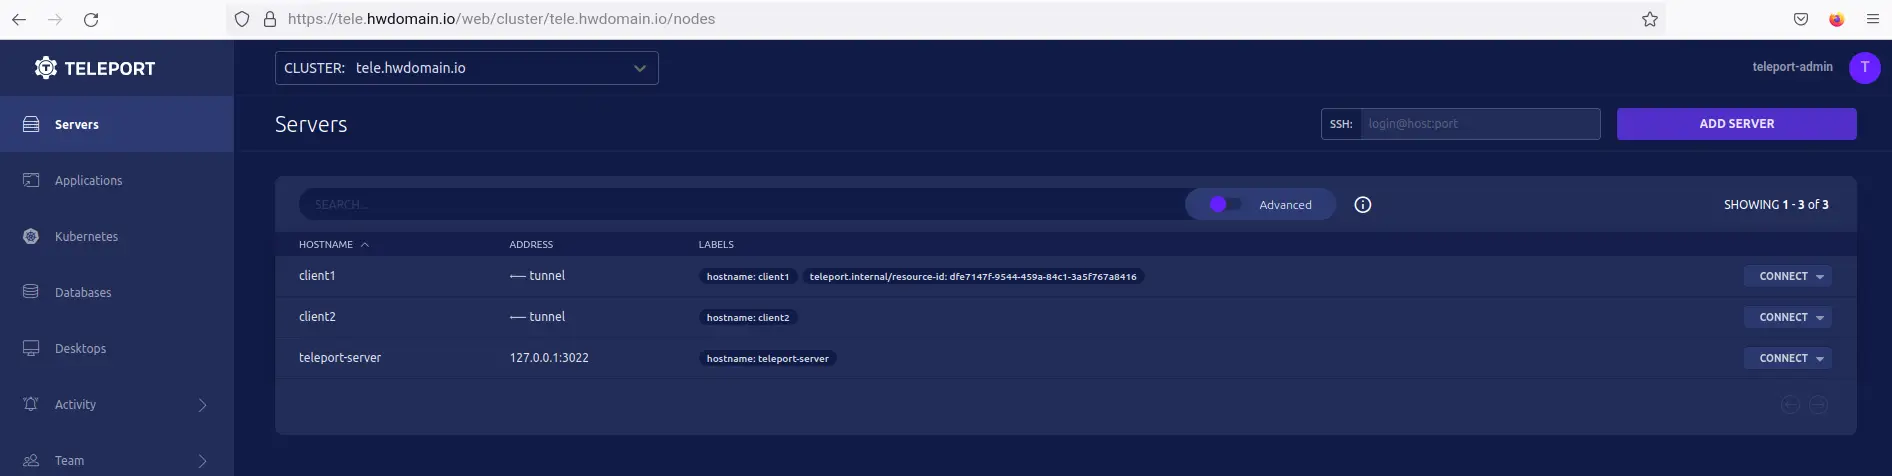Viewport: 1892px width, 476px height.
Task: Open teleport-admin user menu
Action: pos(1792,67)
